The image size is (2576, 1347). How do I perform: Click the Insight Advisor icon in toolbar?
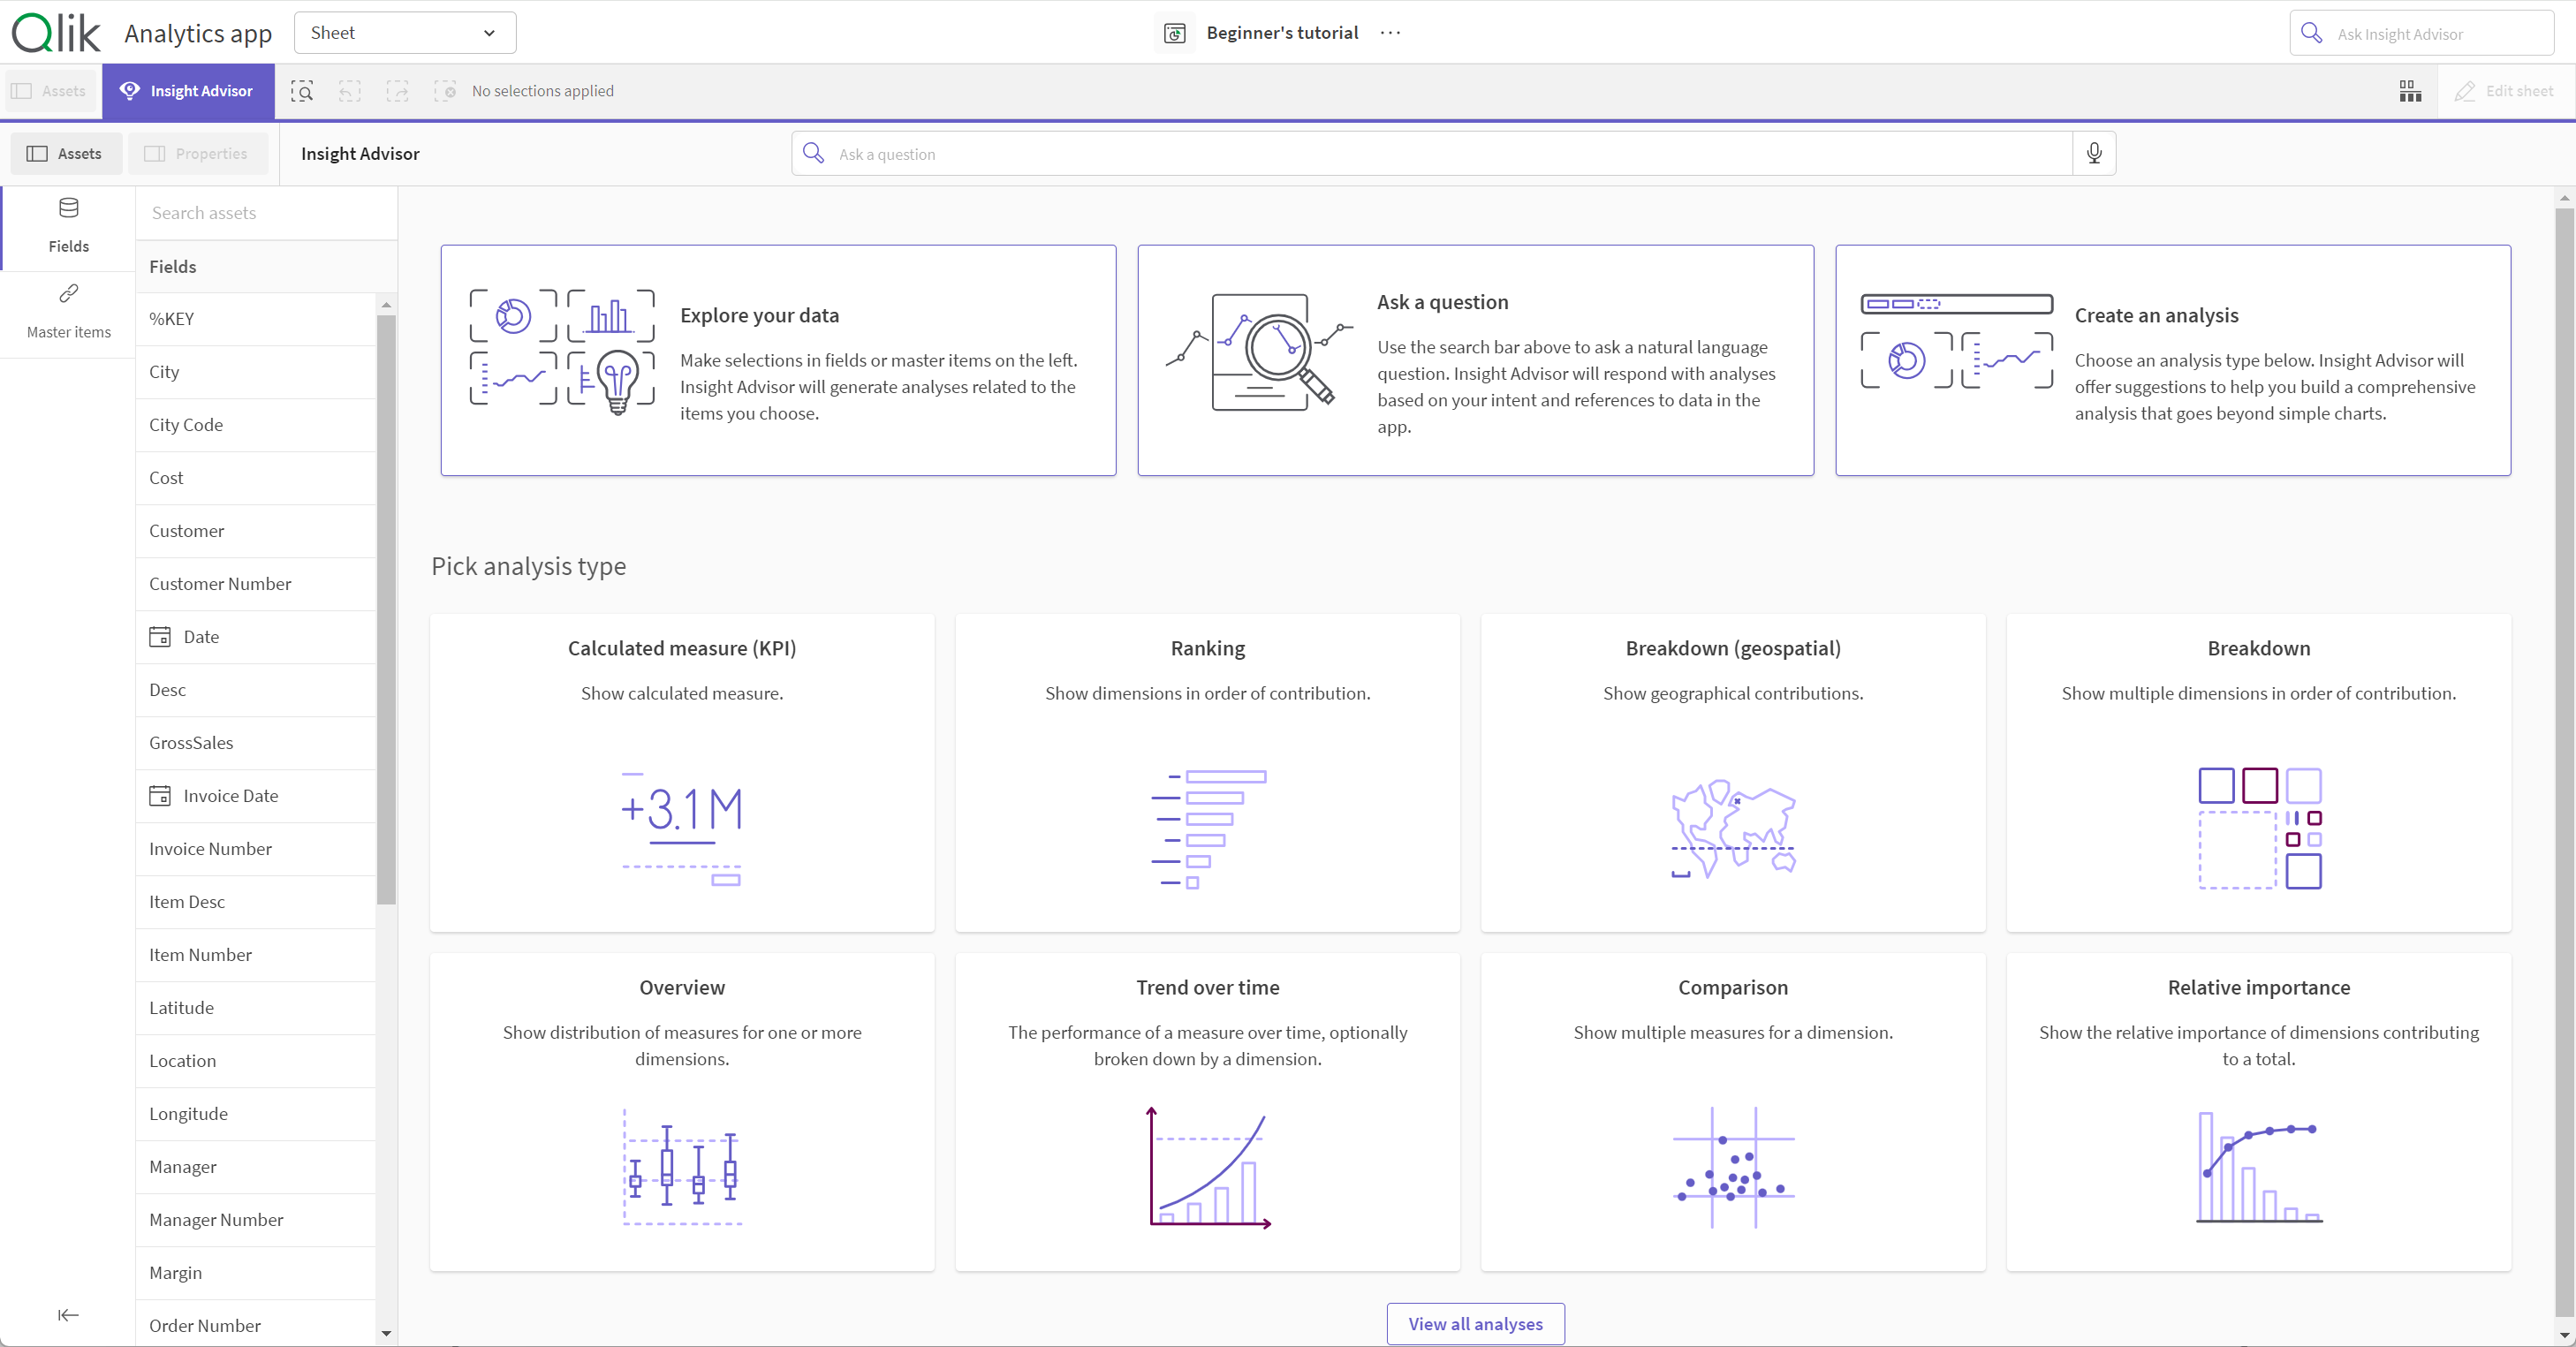[x=187, y=90]
